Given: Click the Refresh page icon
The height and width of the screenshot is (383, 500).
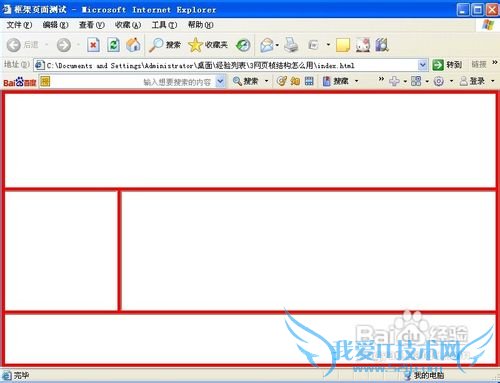Looking at the screenshot, I should [x=113, y=45].
